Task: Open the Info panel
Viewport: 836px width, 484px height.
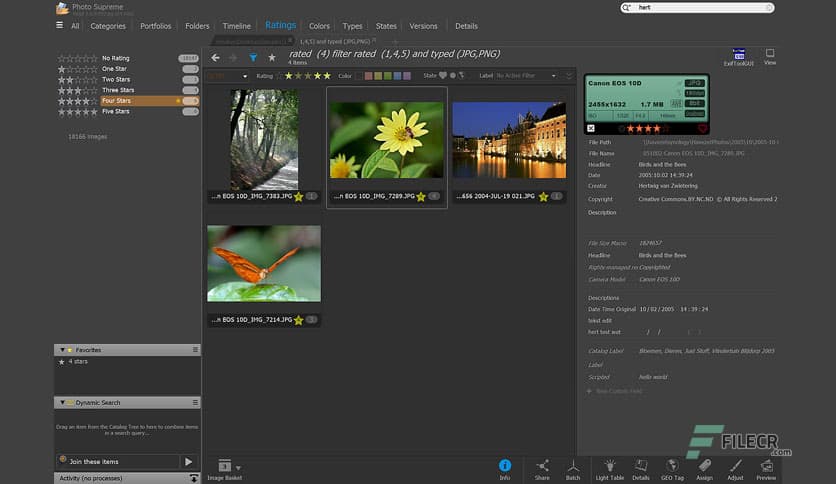Action: click(504, 470)
